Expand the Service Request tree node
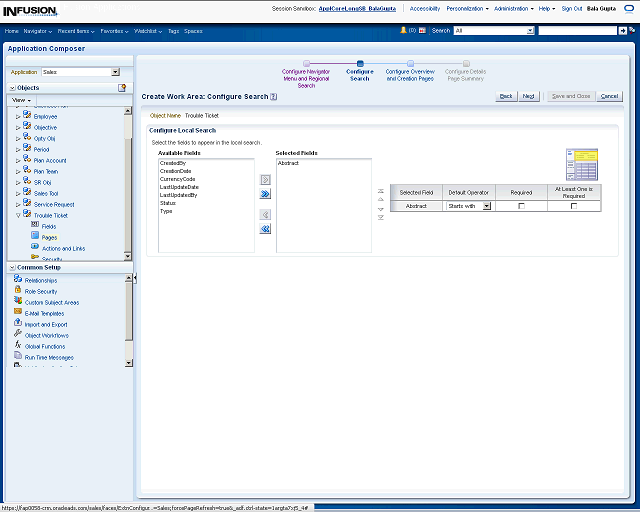Viewport: 640px width, 512px height. click(17, 204)
